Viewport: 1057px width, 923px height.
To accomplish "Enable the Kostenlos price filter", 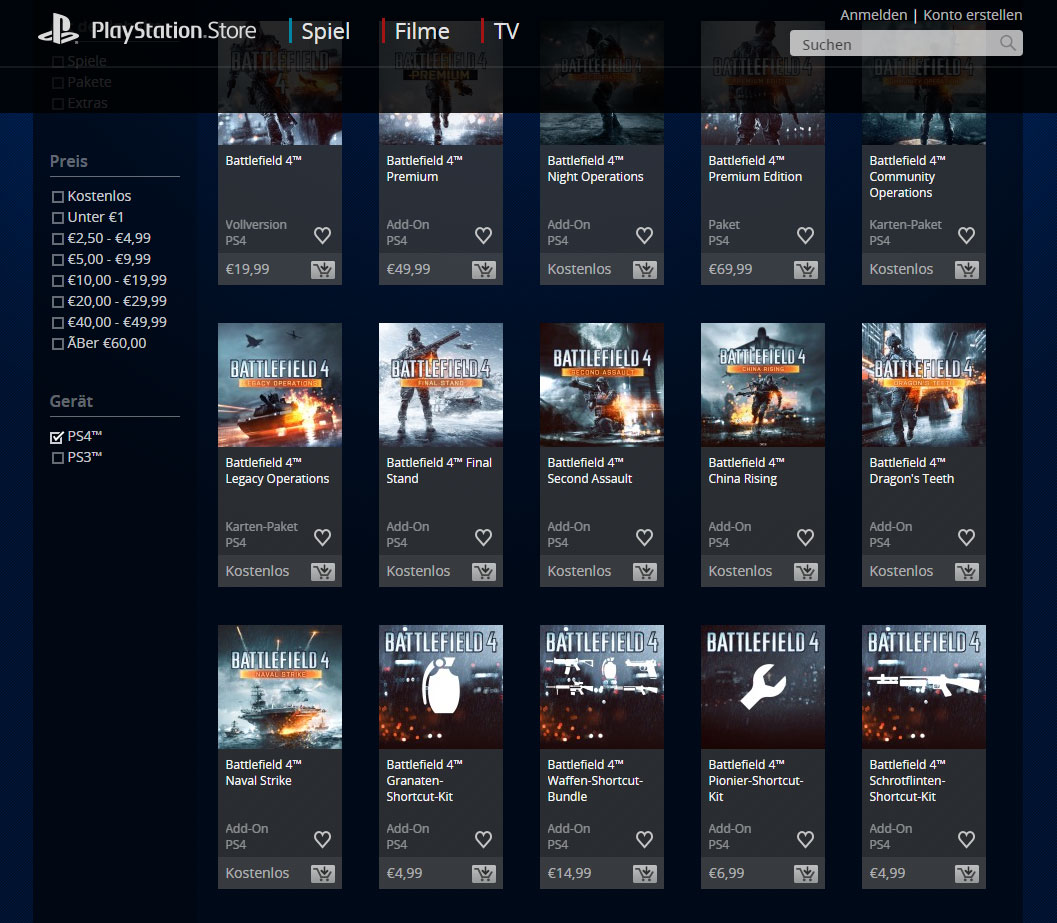I will (58, 197).
